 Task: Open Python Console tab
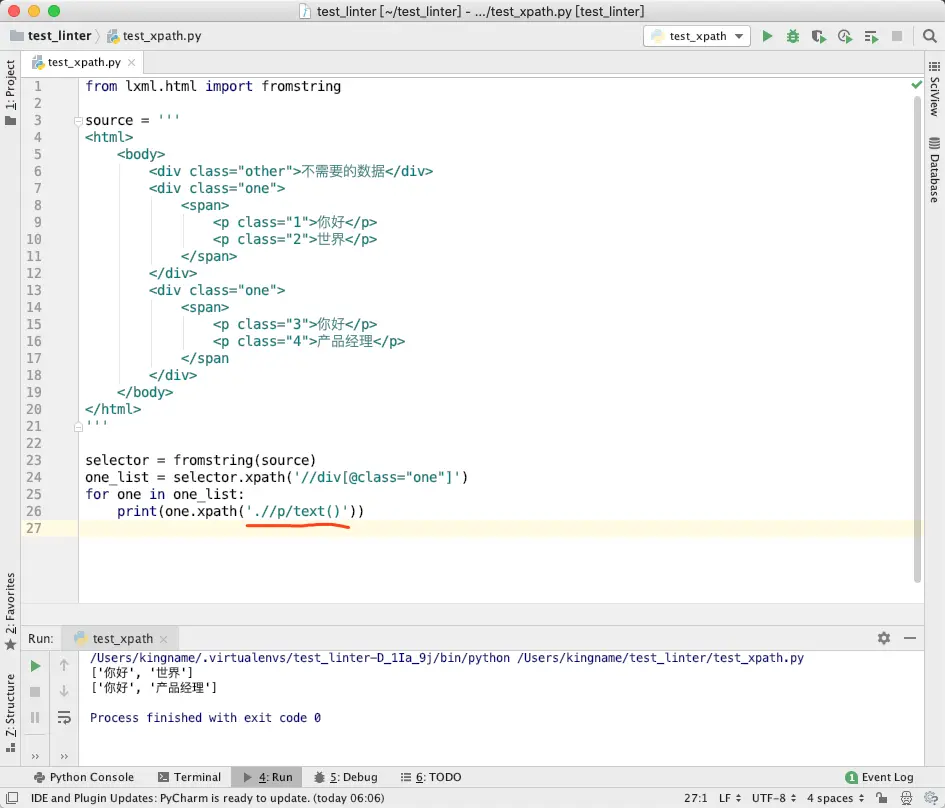[84, 777]
